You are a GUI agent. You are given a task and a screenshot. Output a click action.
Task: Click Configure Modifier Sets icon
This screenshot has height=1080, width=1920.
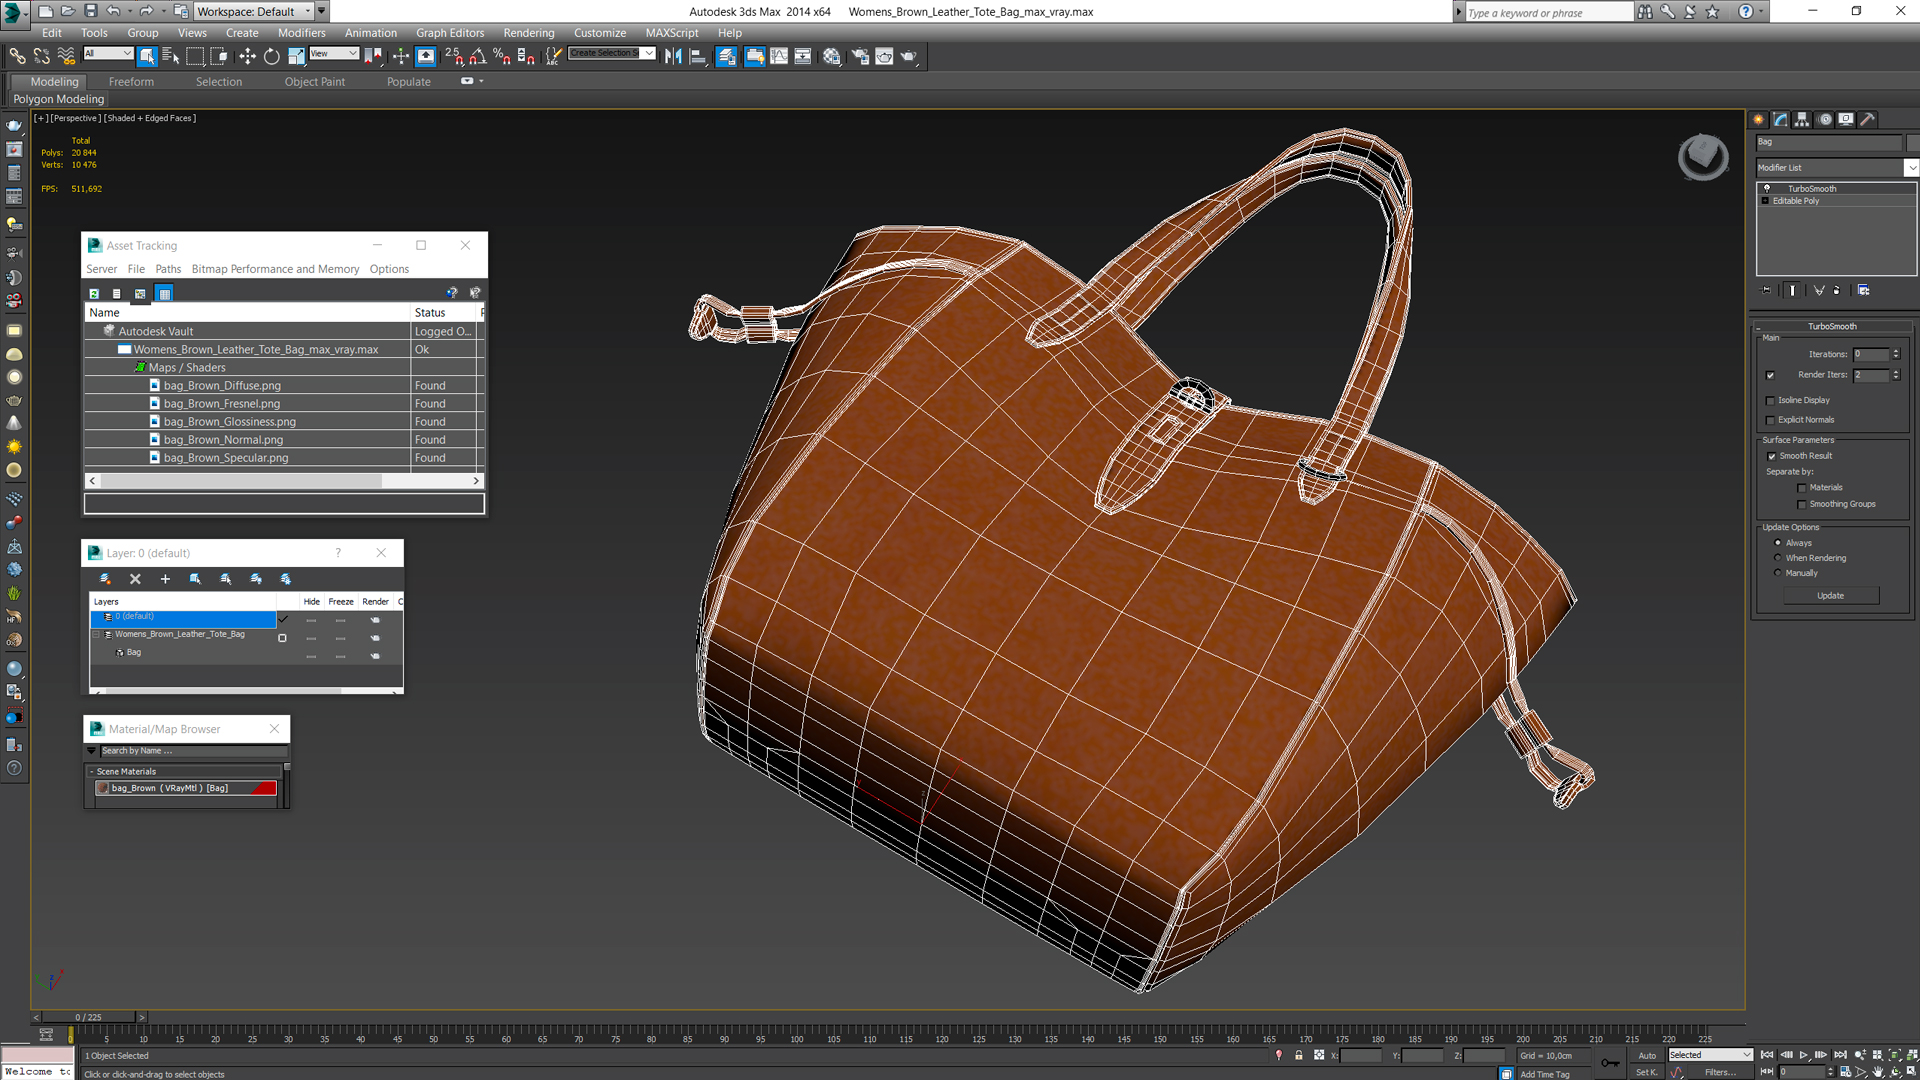click(x=1863, y=290)
